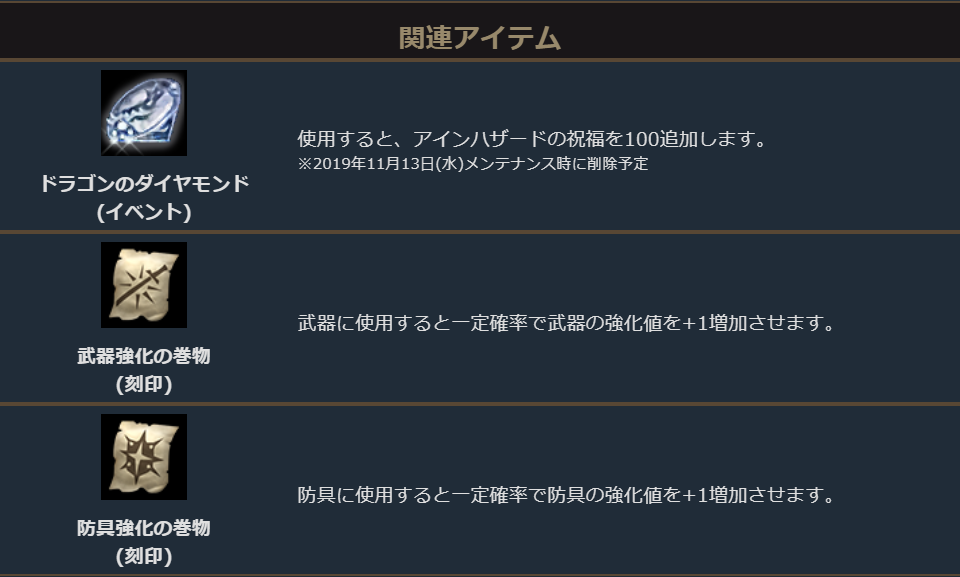Click the ドラゴンのダイヤモンド item name
The height and width of the screenshot is (577, 960).
143,184
